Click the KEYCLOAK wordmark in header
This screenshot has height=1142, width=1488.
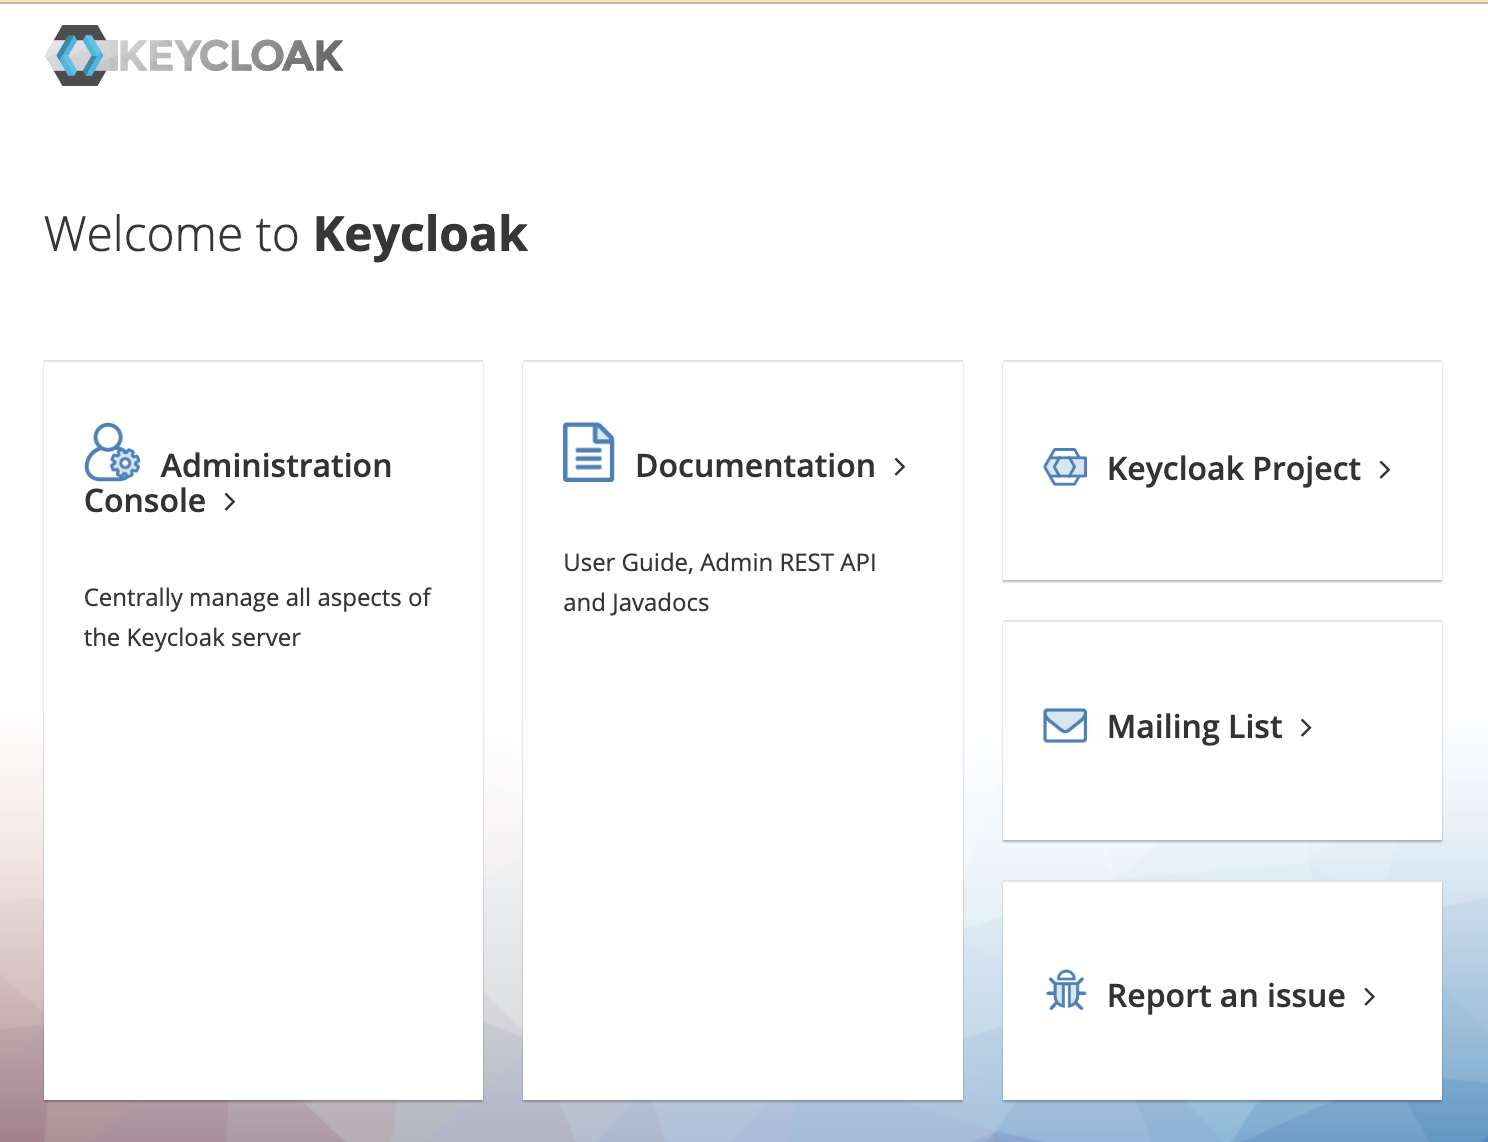(231, 56)
